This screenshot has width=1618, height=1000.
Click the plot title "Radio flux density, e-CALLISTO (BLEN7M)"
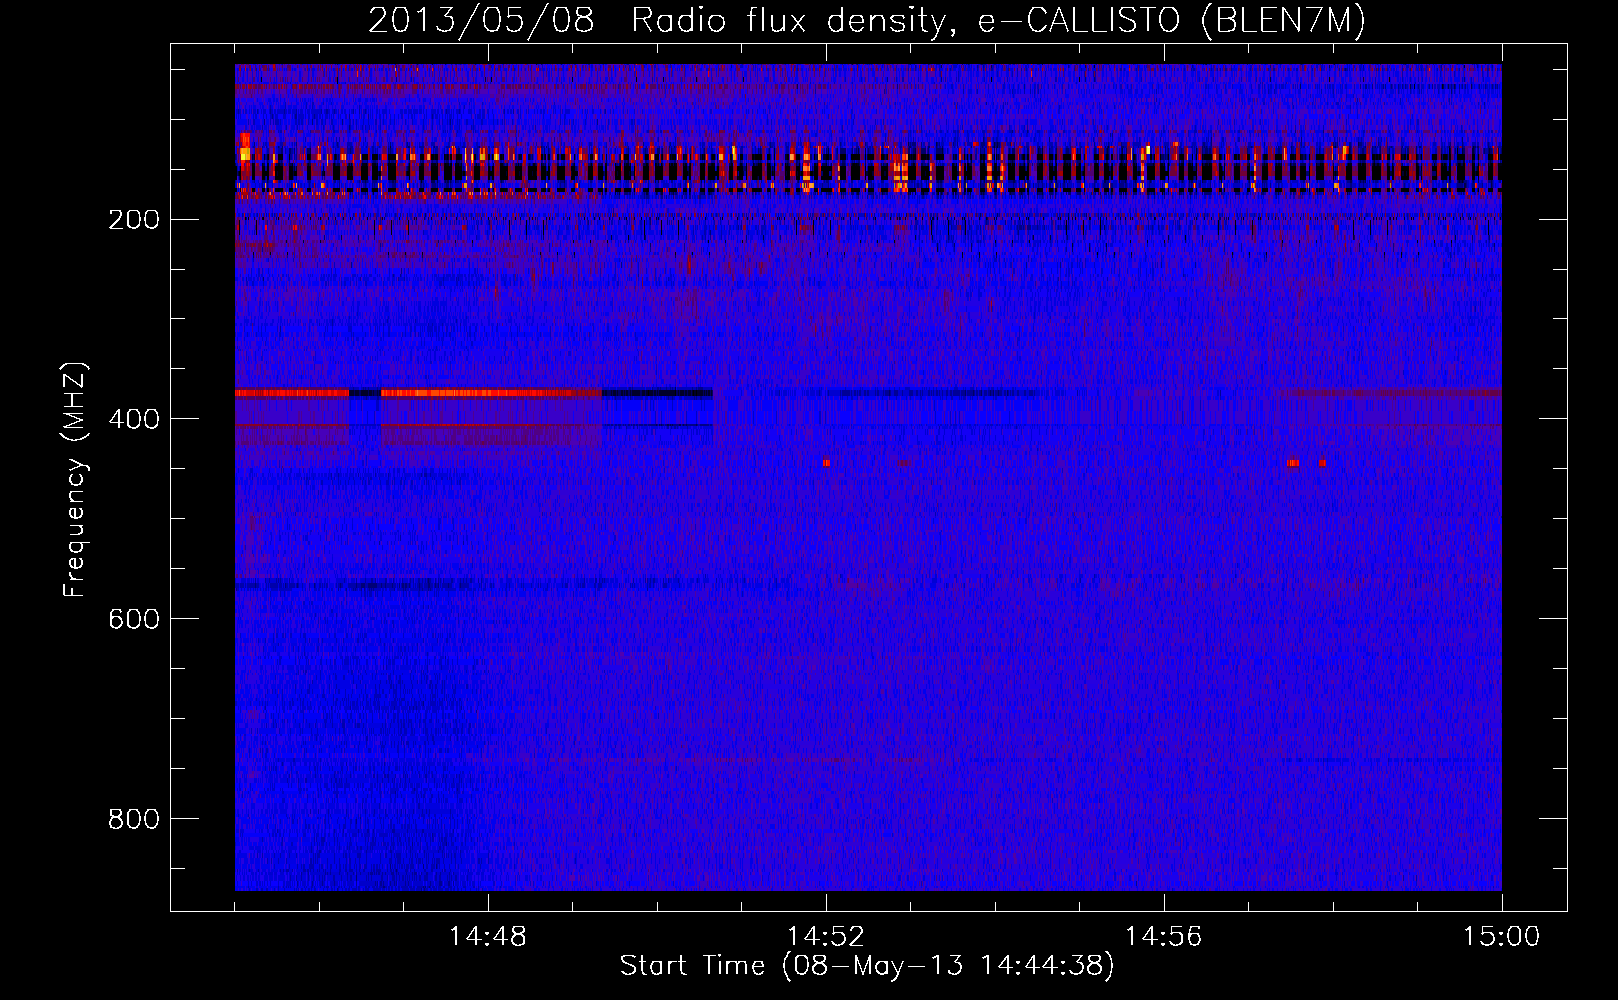pyautogui.click(x=998, y=22)
